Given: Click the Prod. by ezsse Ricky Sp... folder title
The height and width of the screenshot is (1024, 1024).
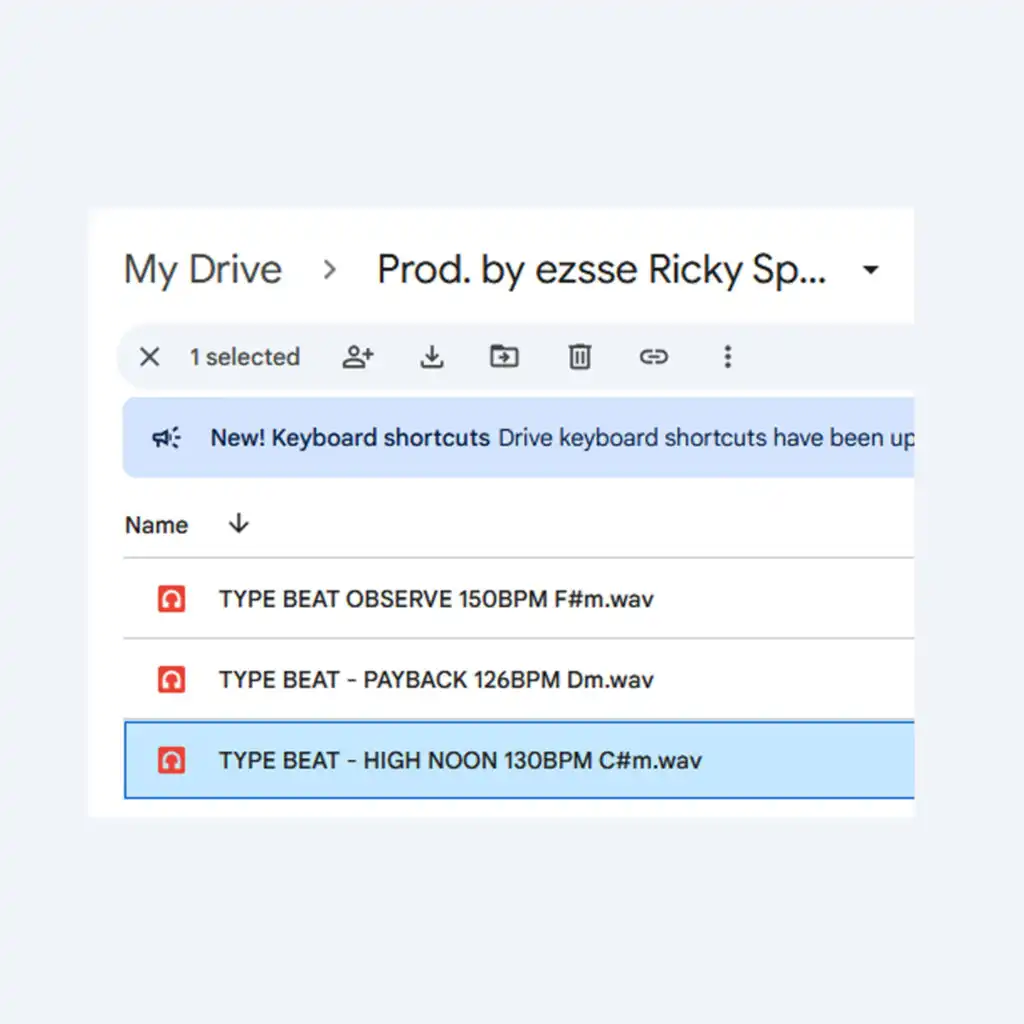Looking at the screenshot, I should coord(601,270).
